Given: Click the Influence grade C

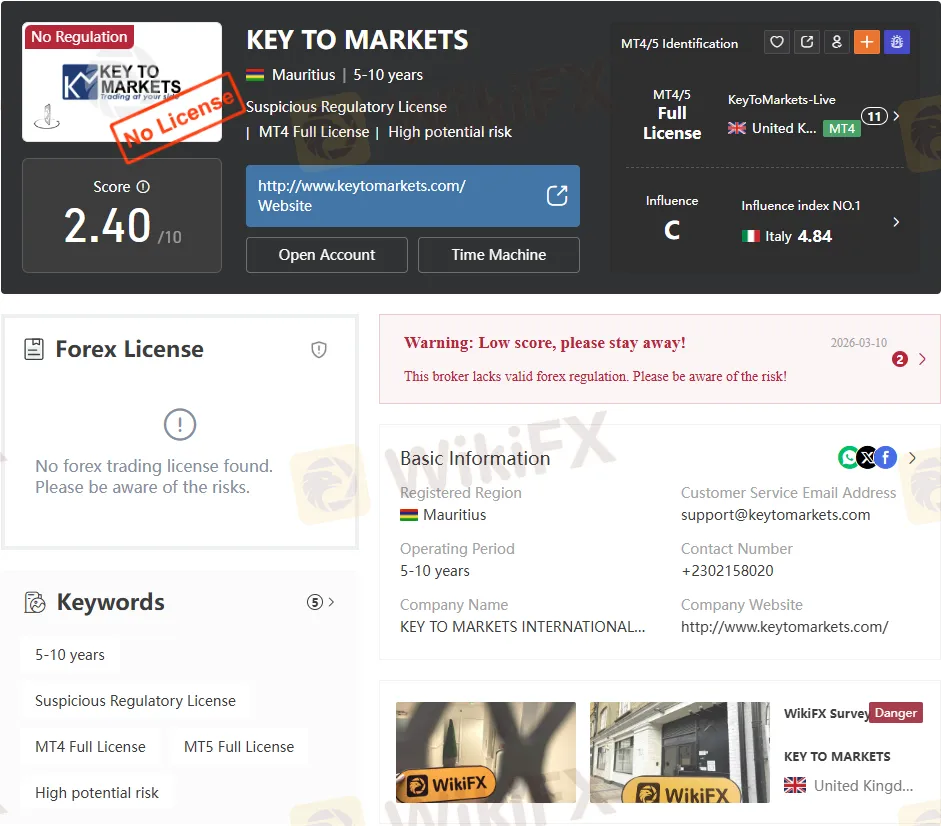Looking at the screenshot, I should pos(672,231).
